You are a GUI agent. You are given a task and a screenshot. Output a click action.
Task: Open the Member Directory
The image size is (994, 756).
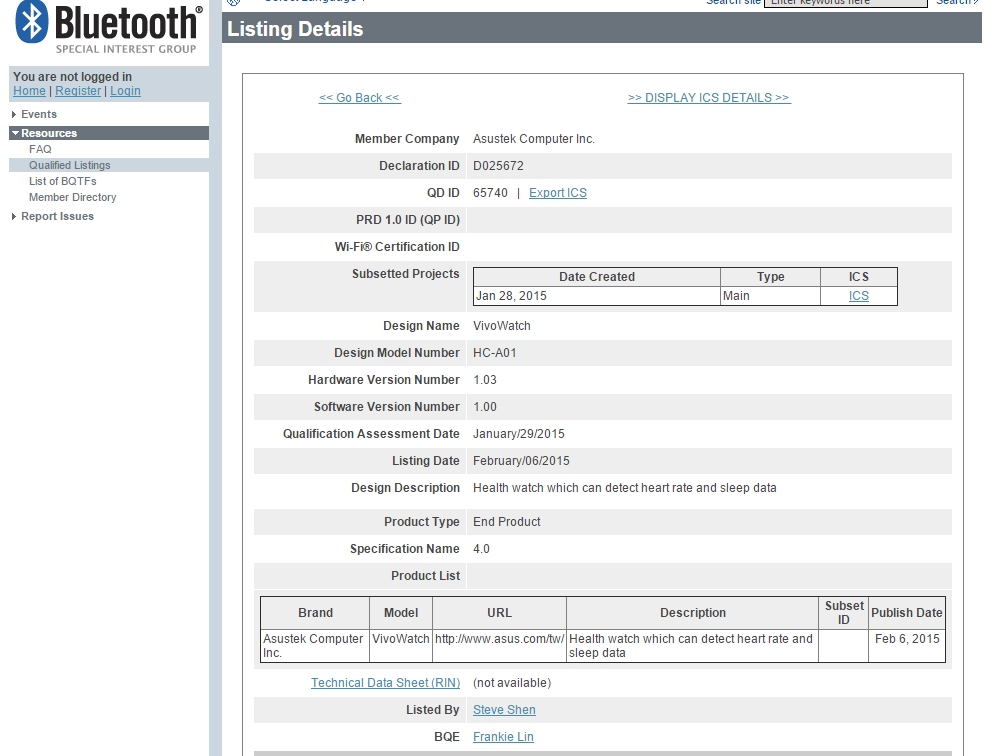pos(72,198)
